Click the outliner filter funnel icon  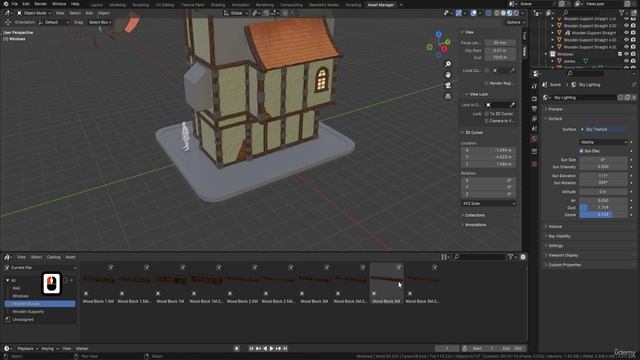coord(622,13)
